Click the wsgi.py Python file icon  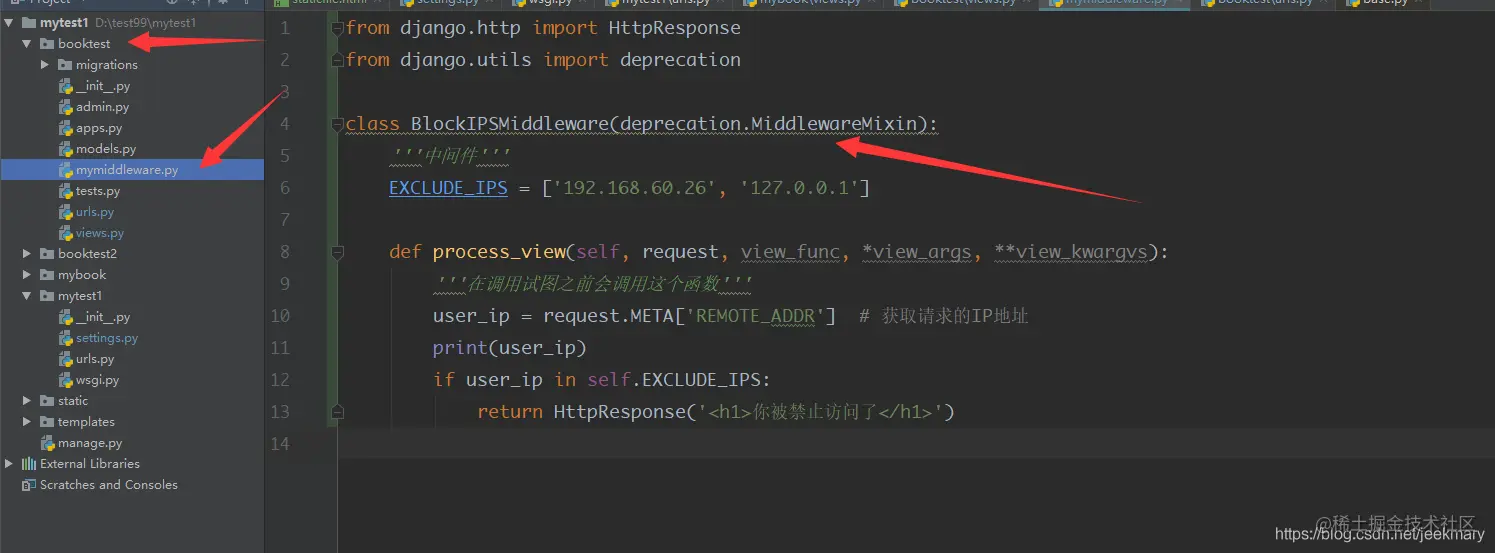click(x=66, y=380)
